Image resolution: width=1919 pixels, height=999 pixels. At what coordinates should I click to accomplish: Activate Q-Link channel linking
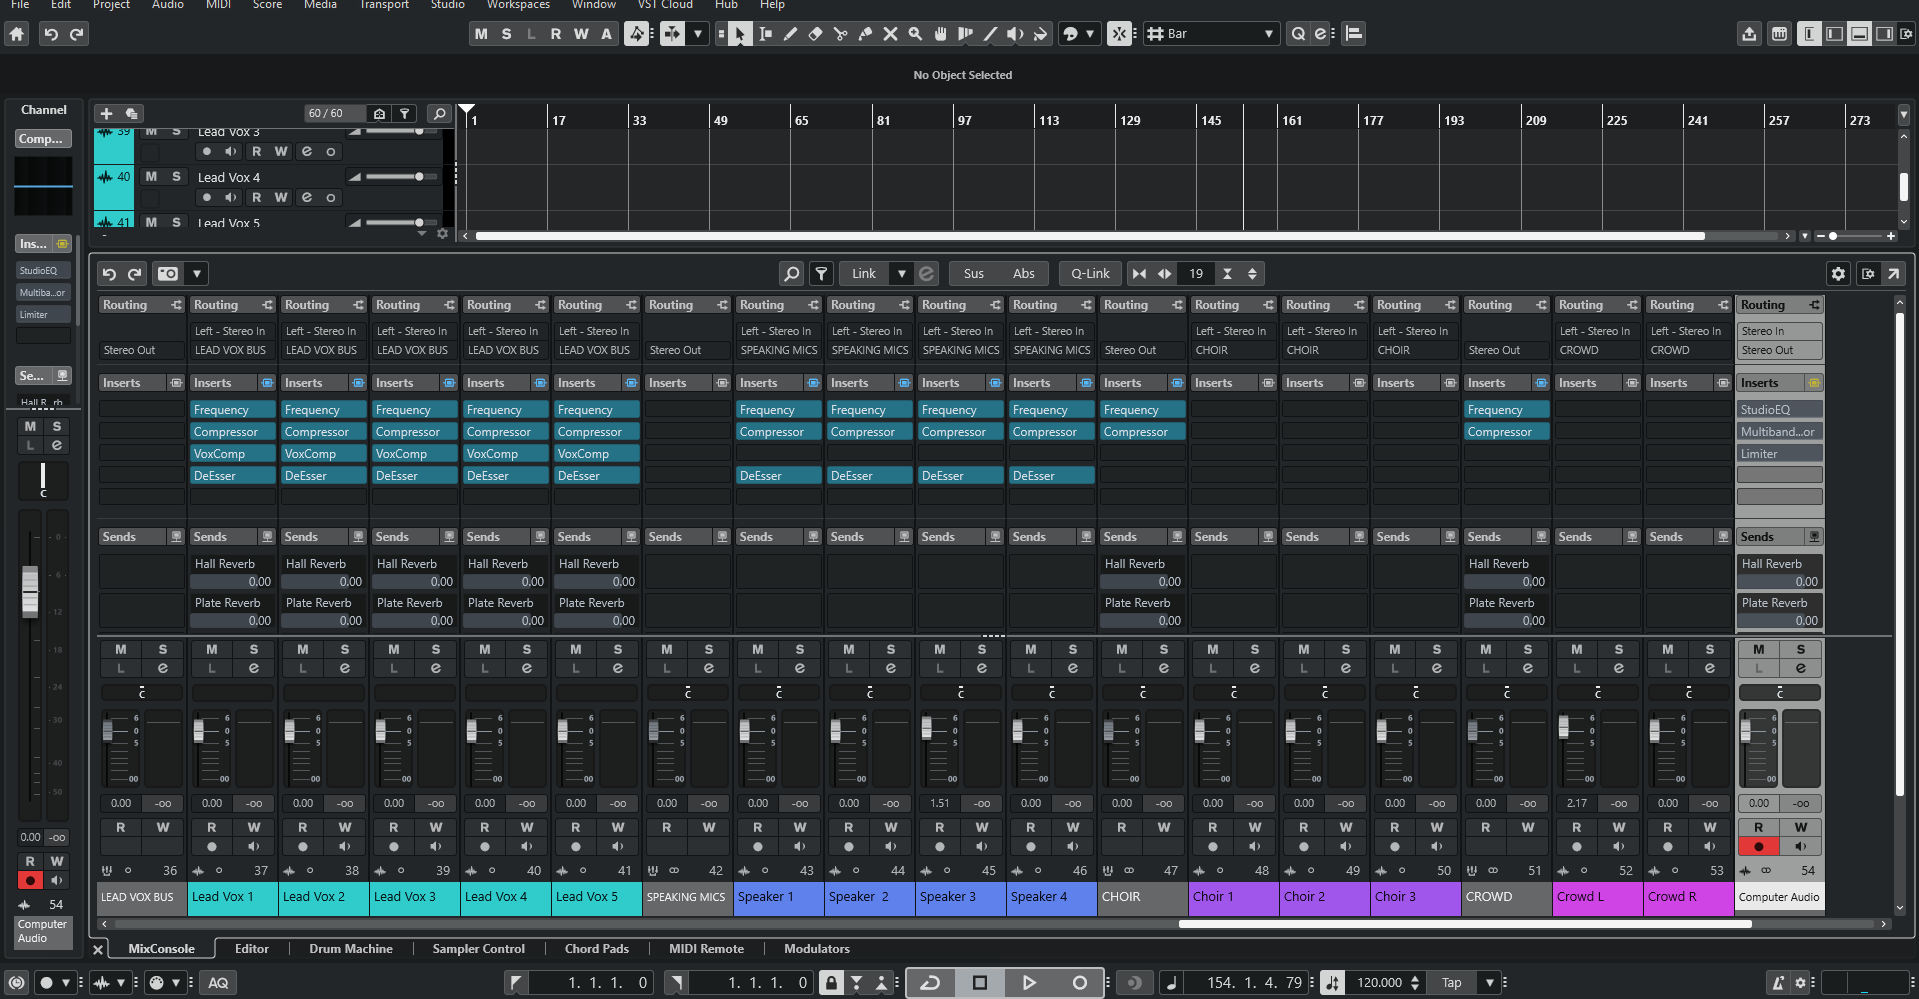click(1089, 273)
